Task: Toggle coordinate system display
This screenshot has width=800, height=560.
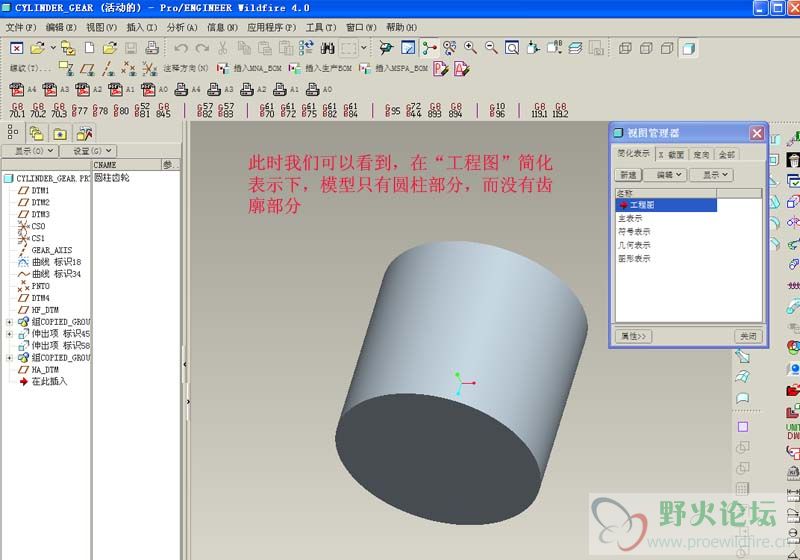Action: pos(149,68)
